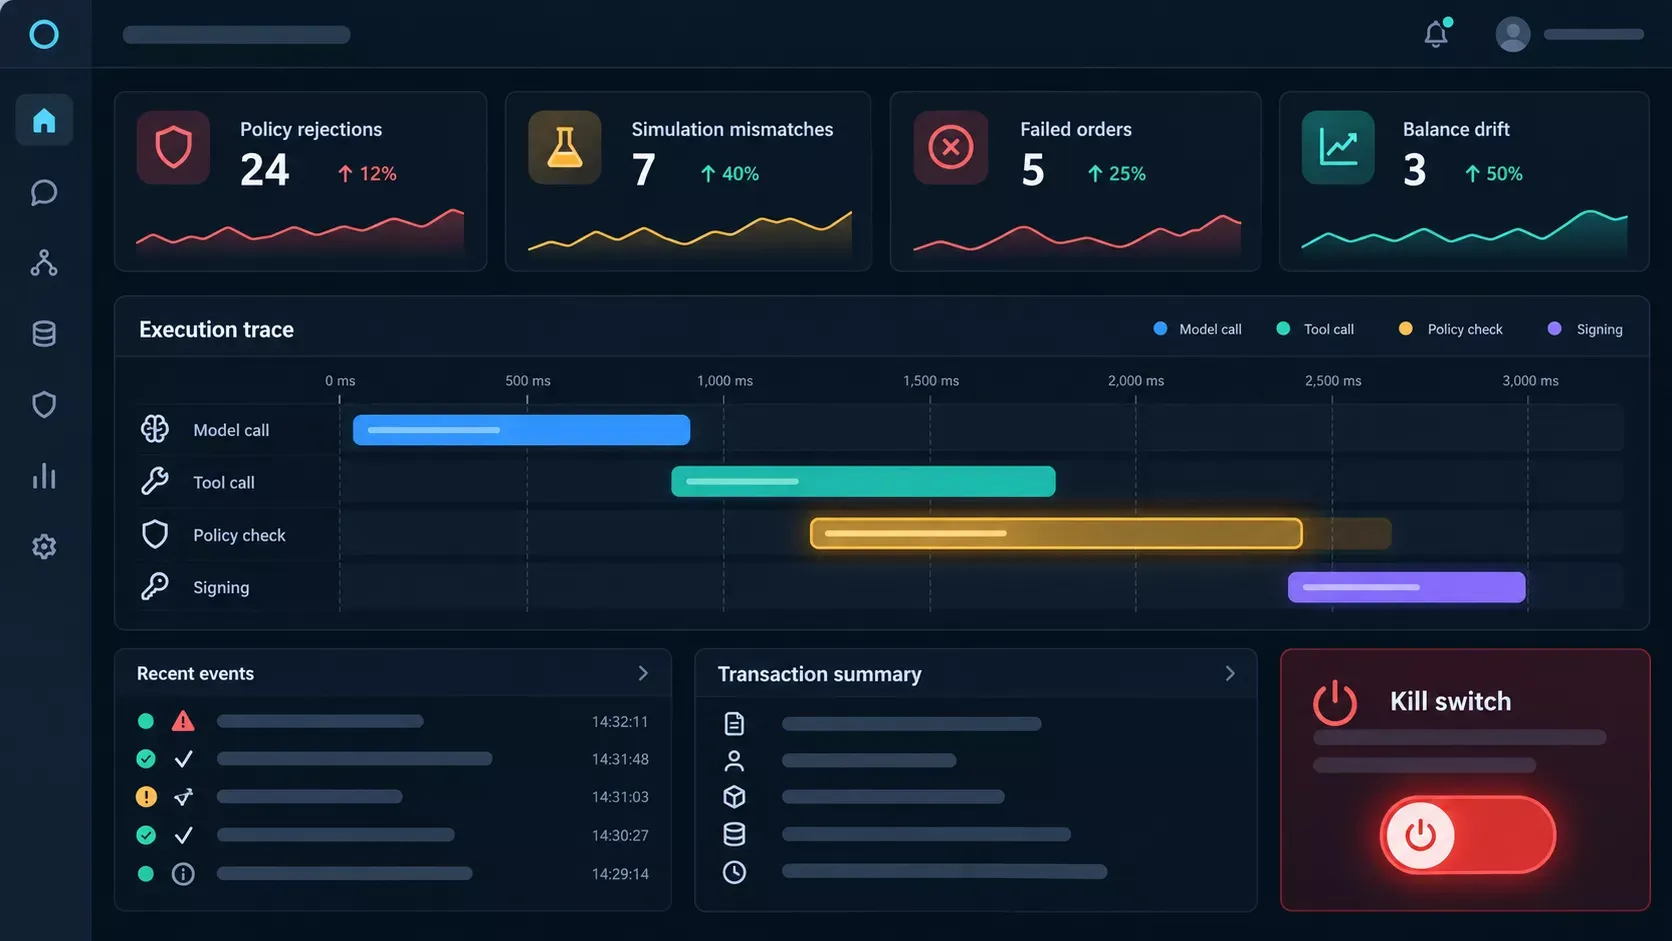Open the node graph sidebar icon

pos(44,263)
